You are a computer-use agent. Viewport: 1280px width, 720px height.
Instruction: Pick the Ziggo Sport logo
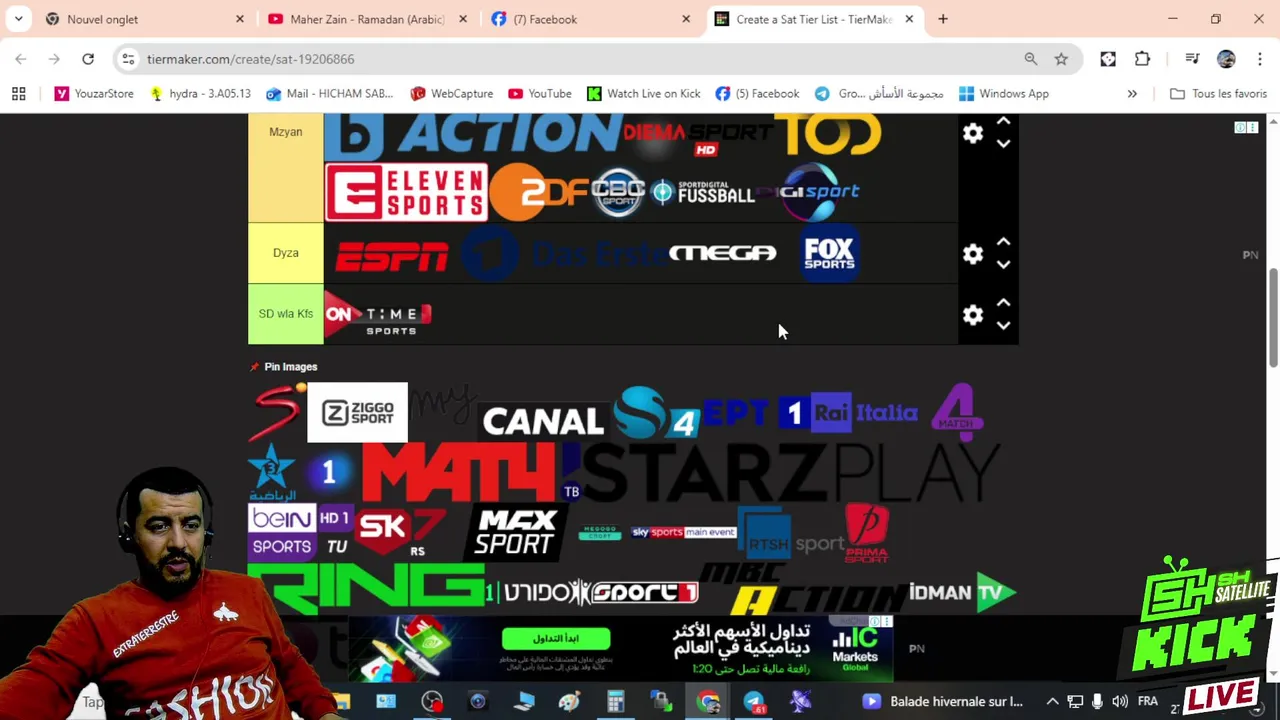click(357, 412)
